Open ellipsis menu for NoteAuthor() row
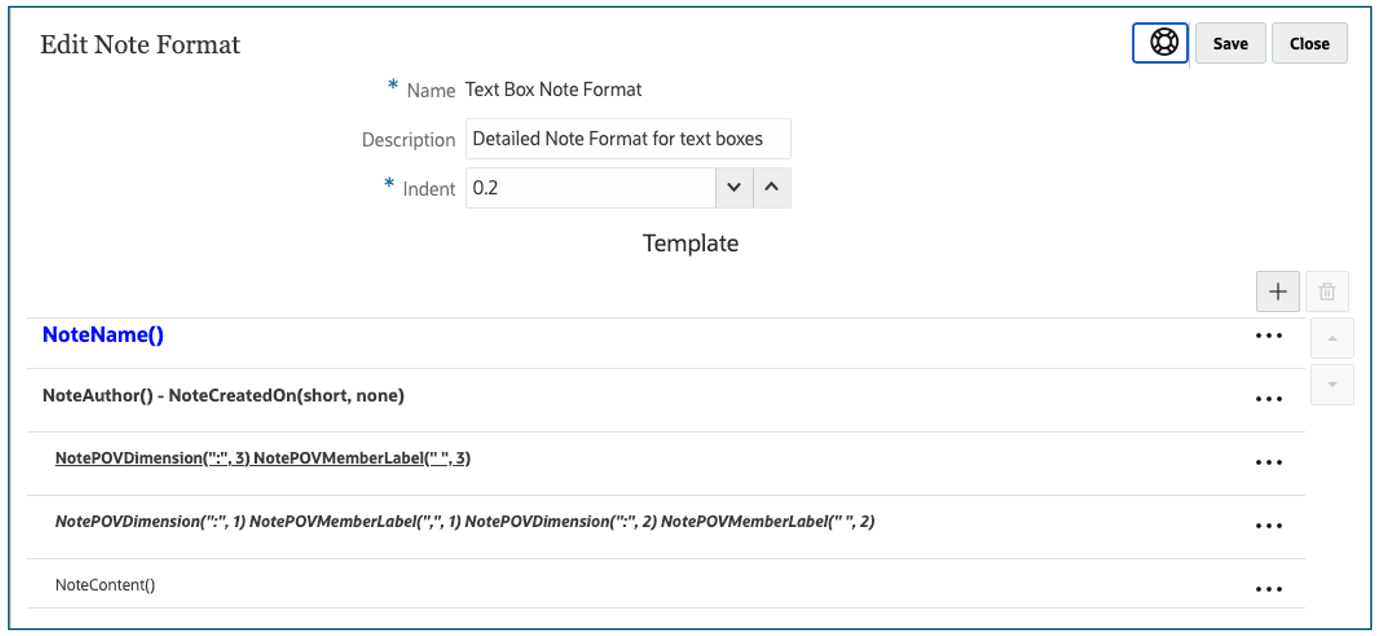Image resolution: width=1379 pixels, height=636 pixels. point(1268,399)
